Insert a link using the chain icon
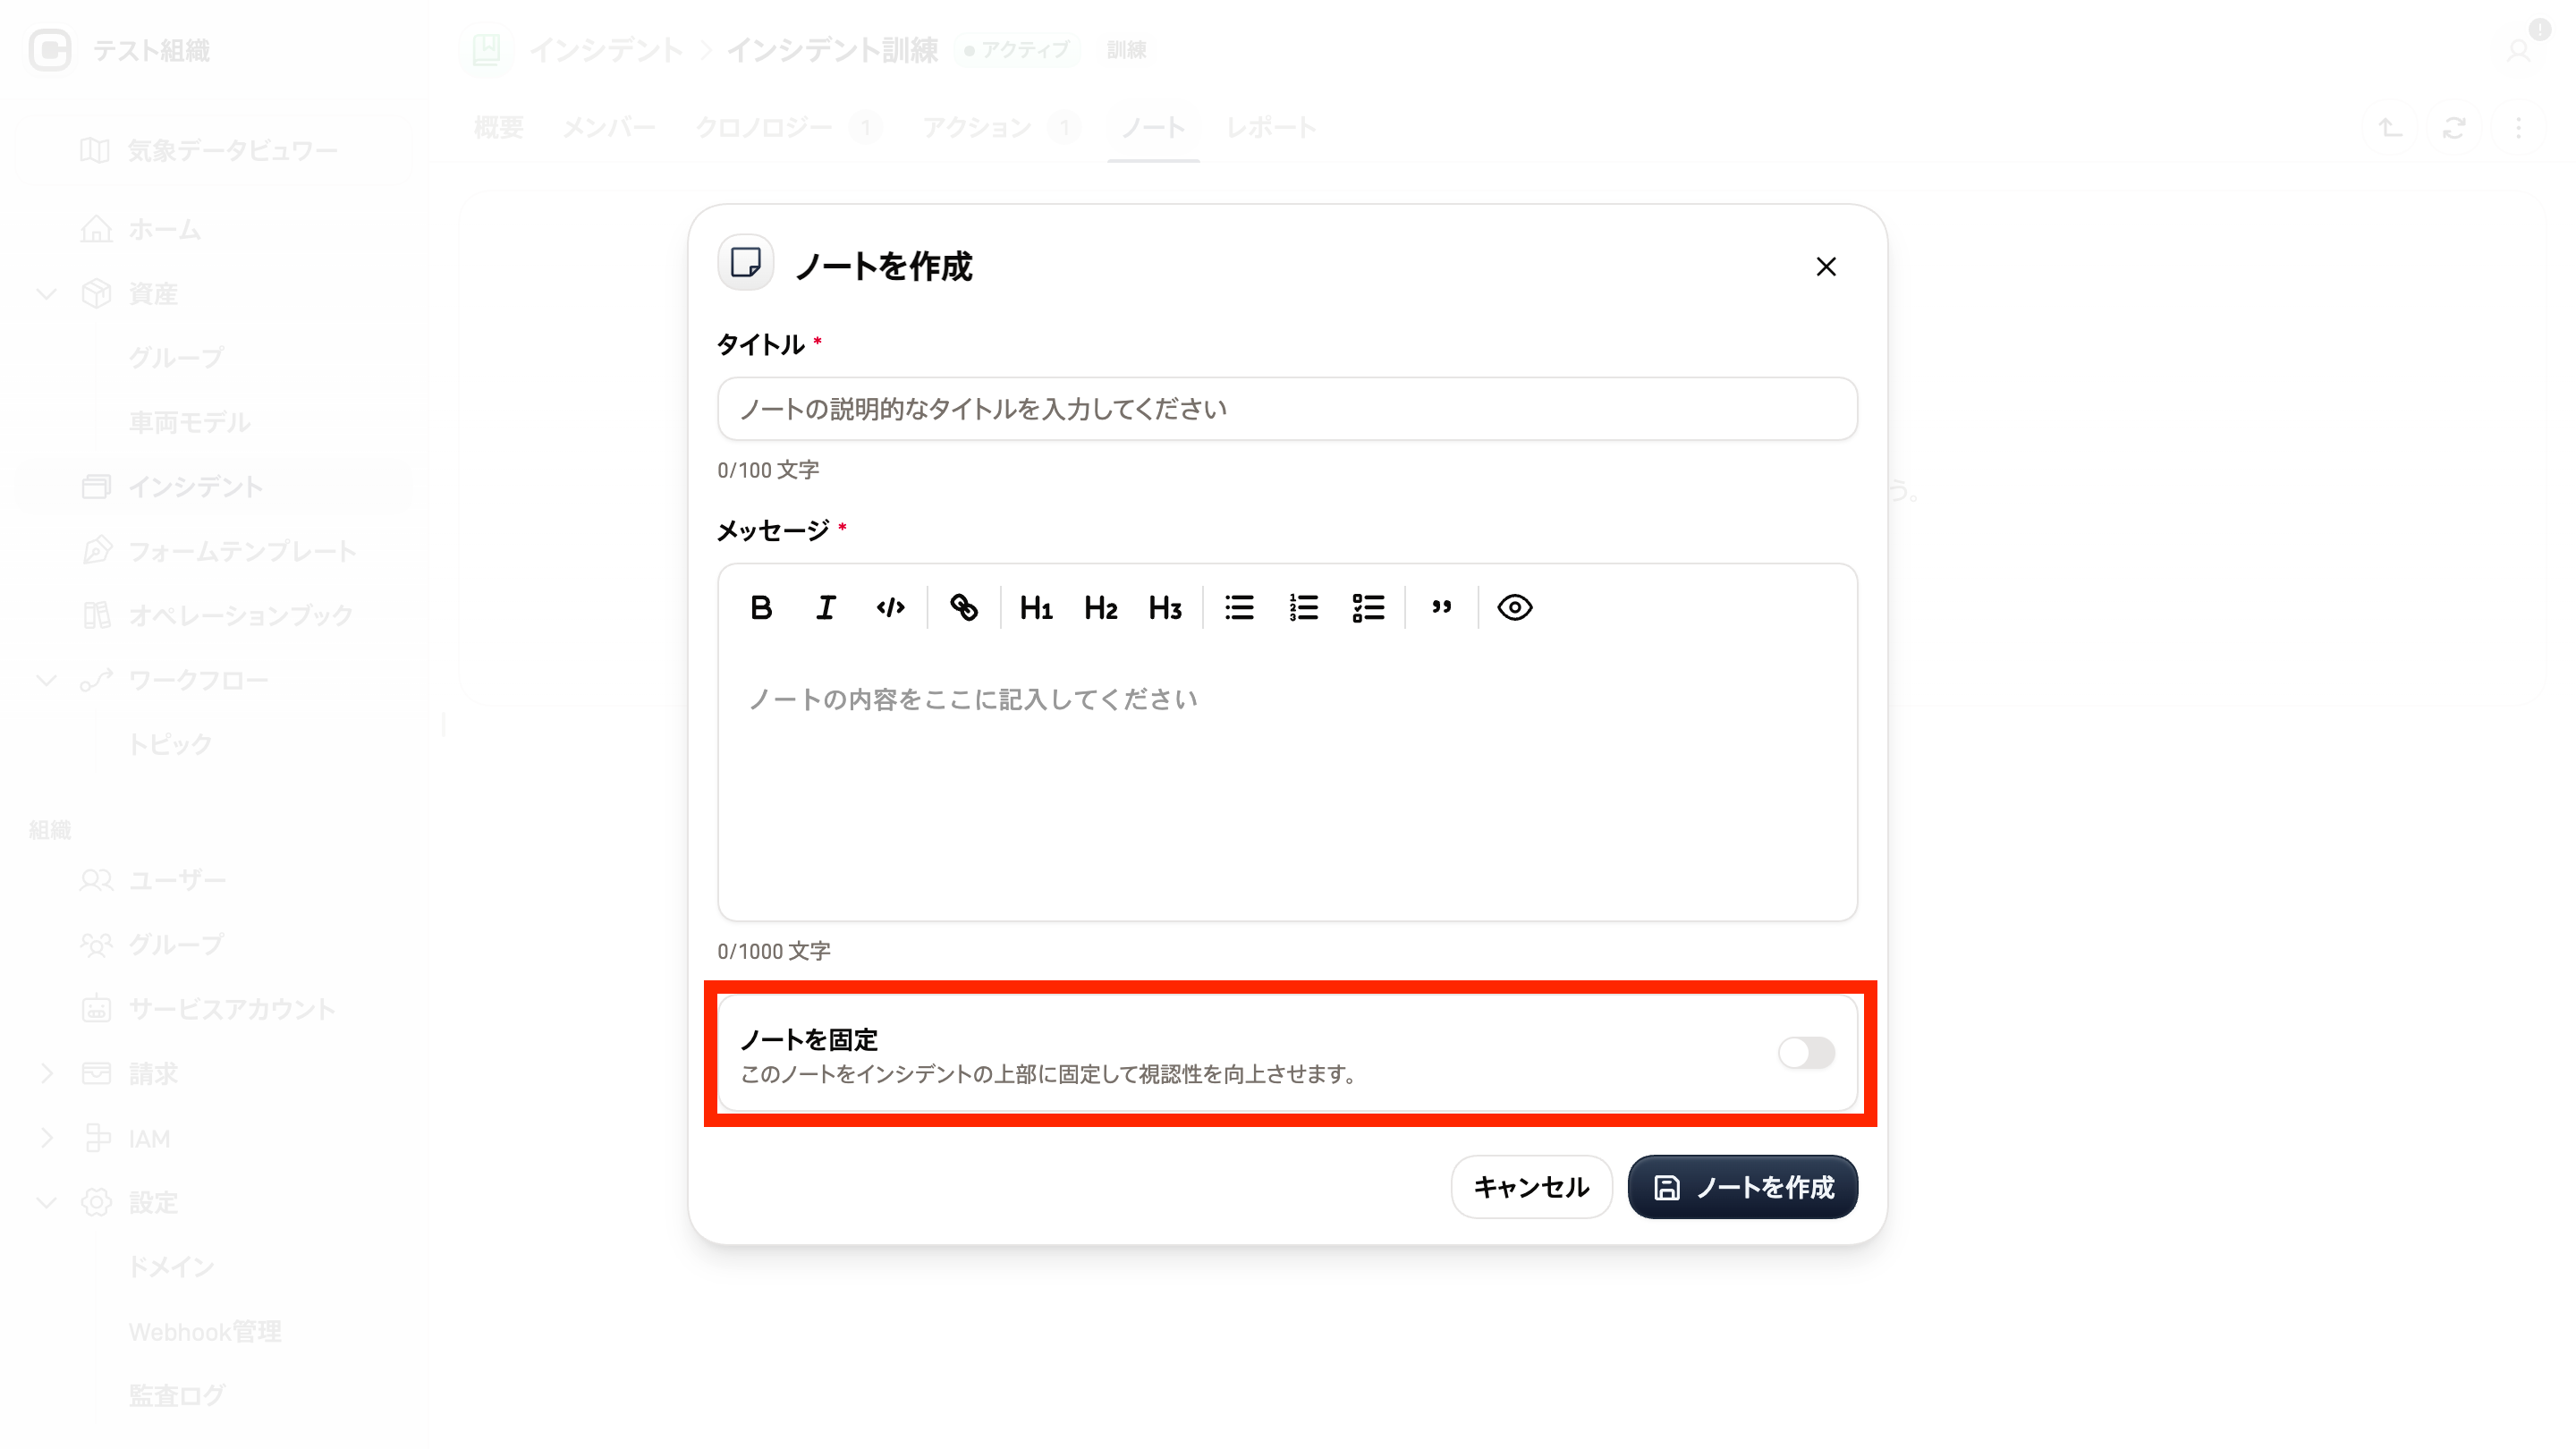 (x=964, y=607)
